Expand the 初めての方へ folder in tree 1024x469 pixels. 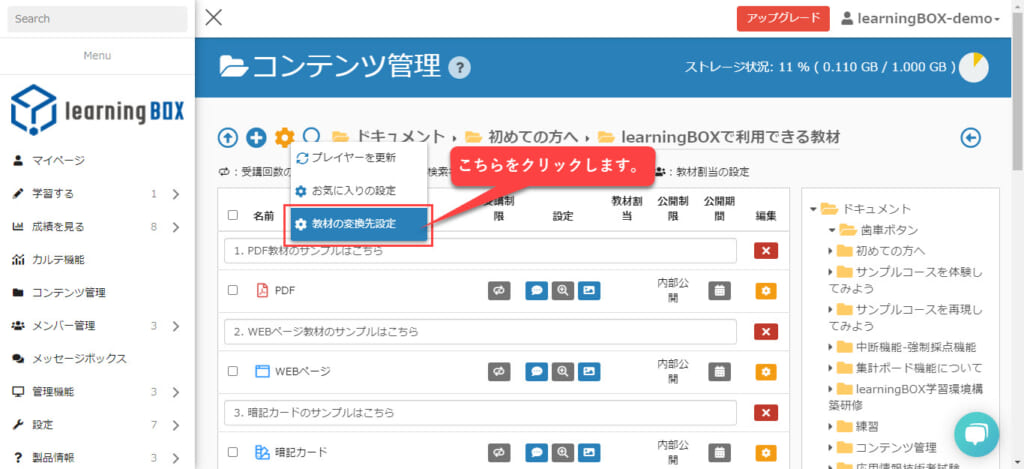click(831, 251)
